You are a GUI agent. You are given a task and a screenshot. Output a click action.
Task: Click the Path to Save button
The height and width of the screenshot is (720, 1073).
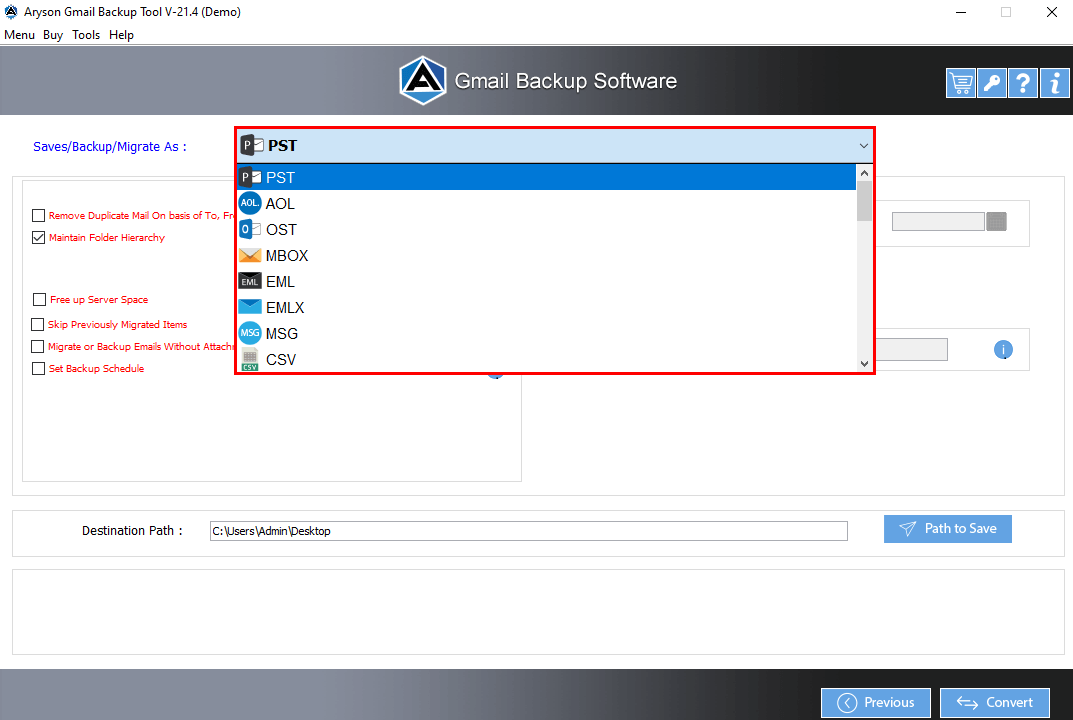coord(948,529)
